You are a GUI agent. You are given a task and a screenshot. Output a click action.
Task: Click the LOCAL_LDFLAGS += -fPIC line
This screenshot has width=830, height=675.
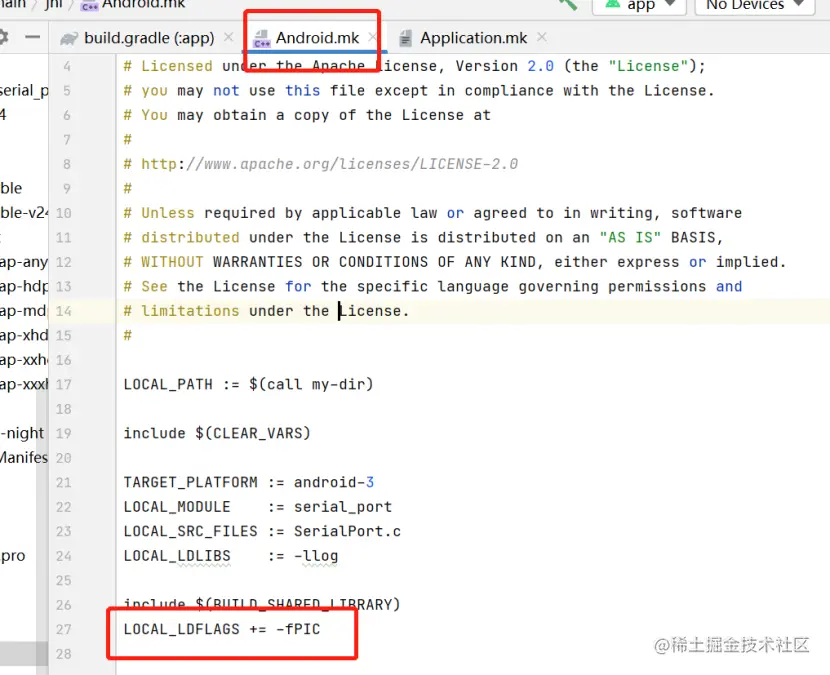[x=222, y=629]
